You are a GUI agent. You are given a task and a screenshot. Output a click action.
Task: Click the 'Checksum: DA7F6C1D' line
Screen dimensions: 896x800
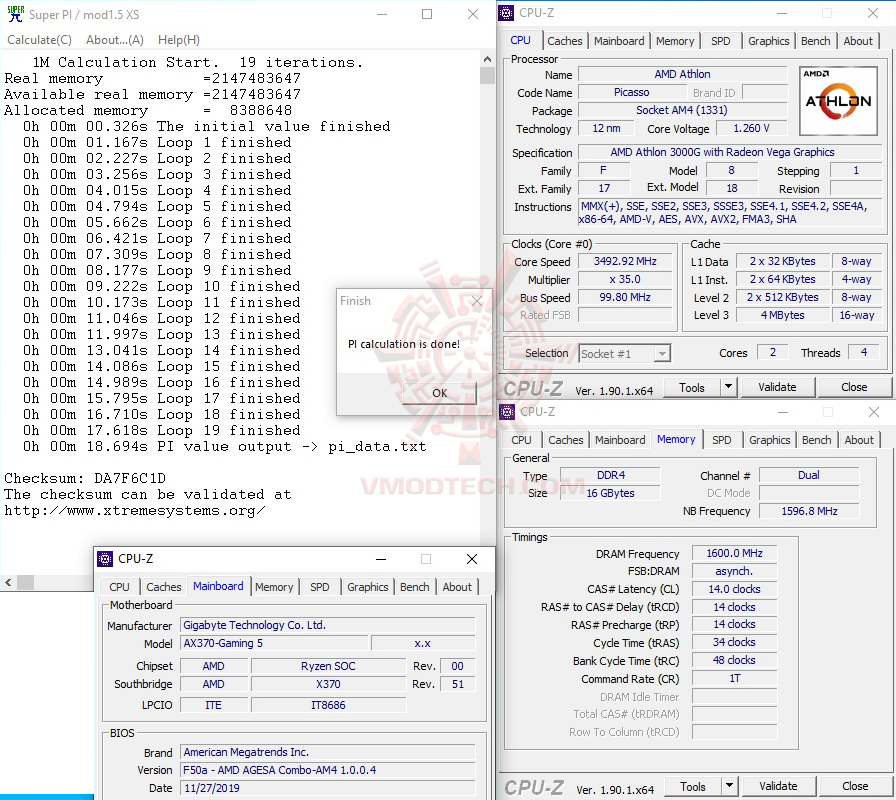tap(85, 478)
